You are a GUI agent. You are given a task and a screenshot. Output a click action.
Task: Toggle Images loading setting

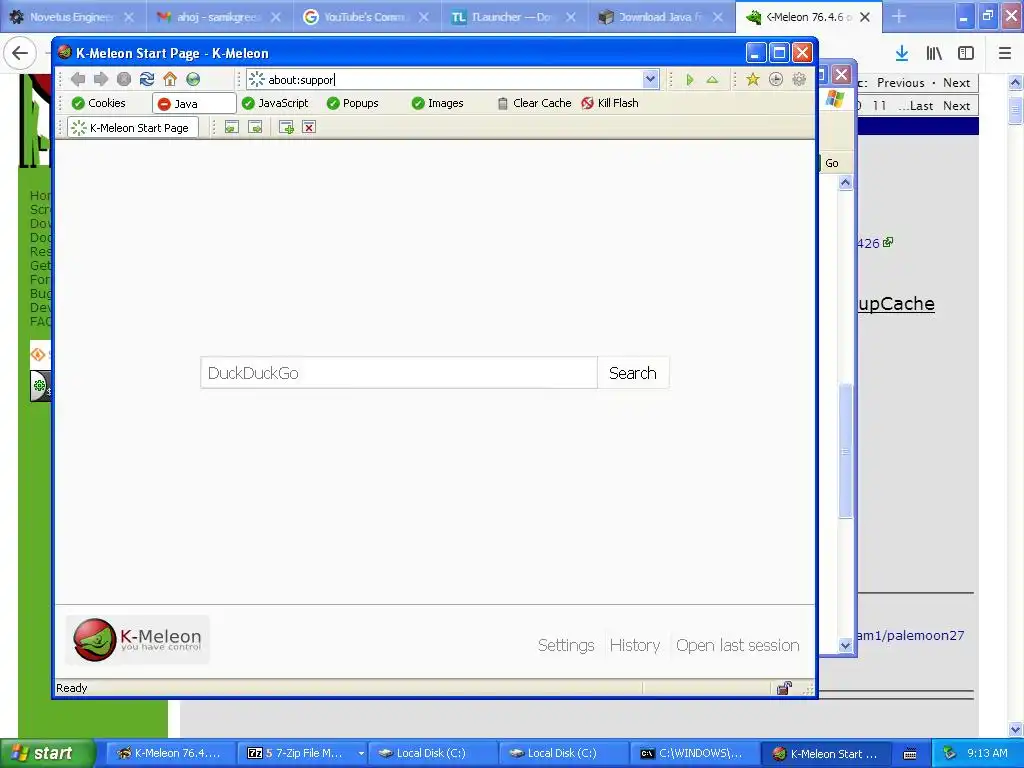(438, 103)
